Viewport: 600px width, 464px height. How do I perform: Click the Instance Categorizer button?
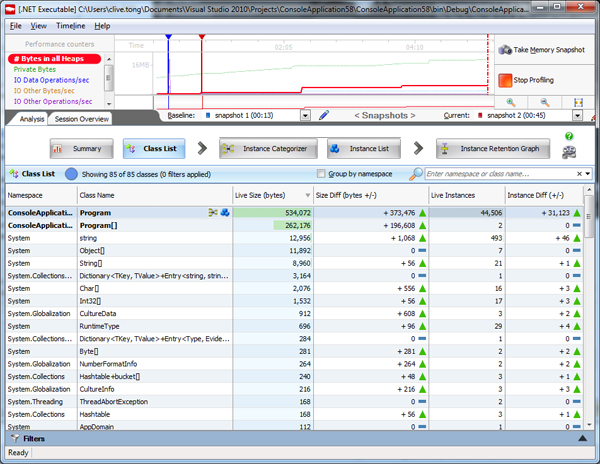click(268, 149)
